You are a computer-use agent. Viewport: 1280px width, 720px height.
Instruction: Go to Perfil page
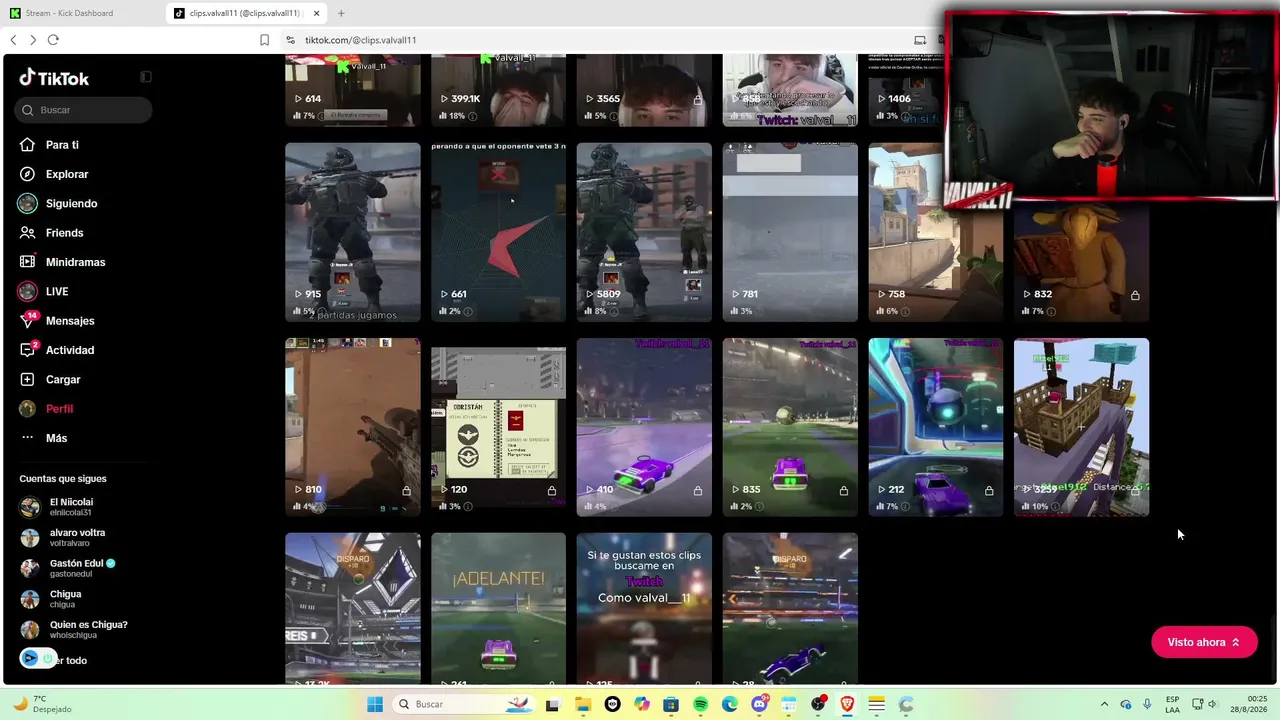[x=59, y=409]
